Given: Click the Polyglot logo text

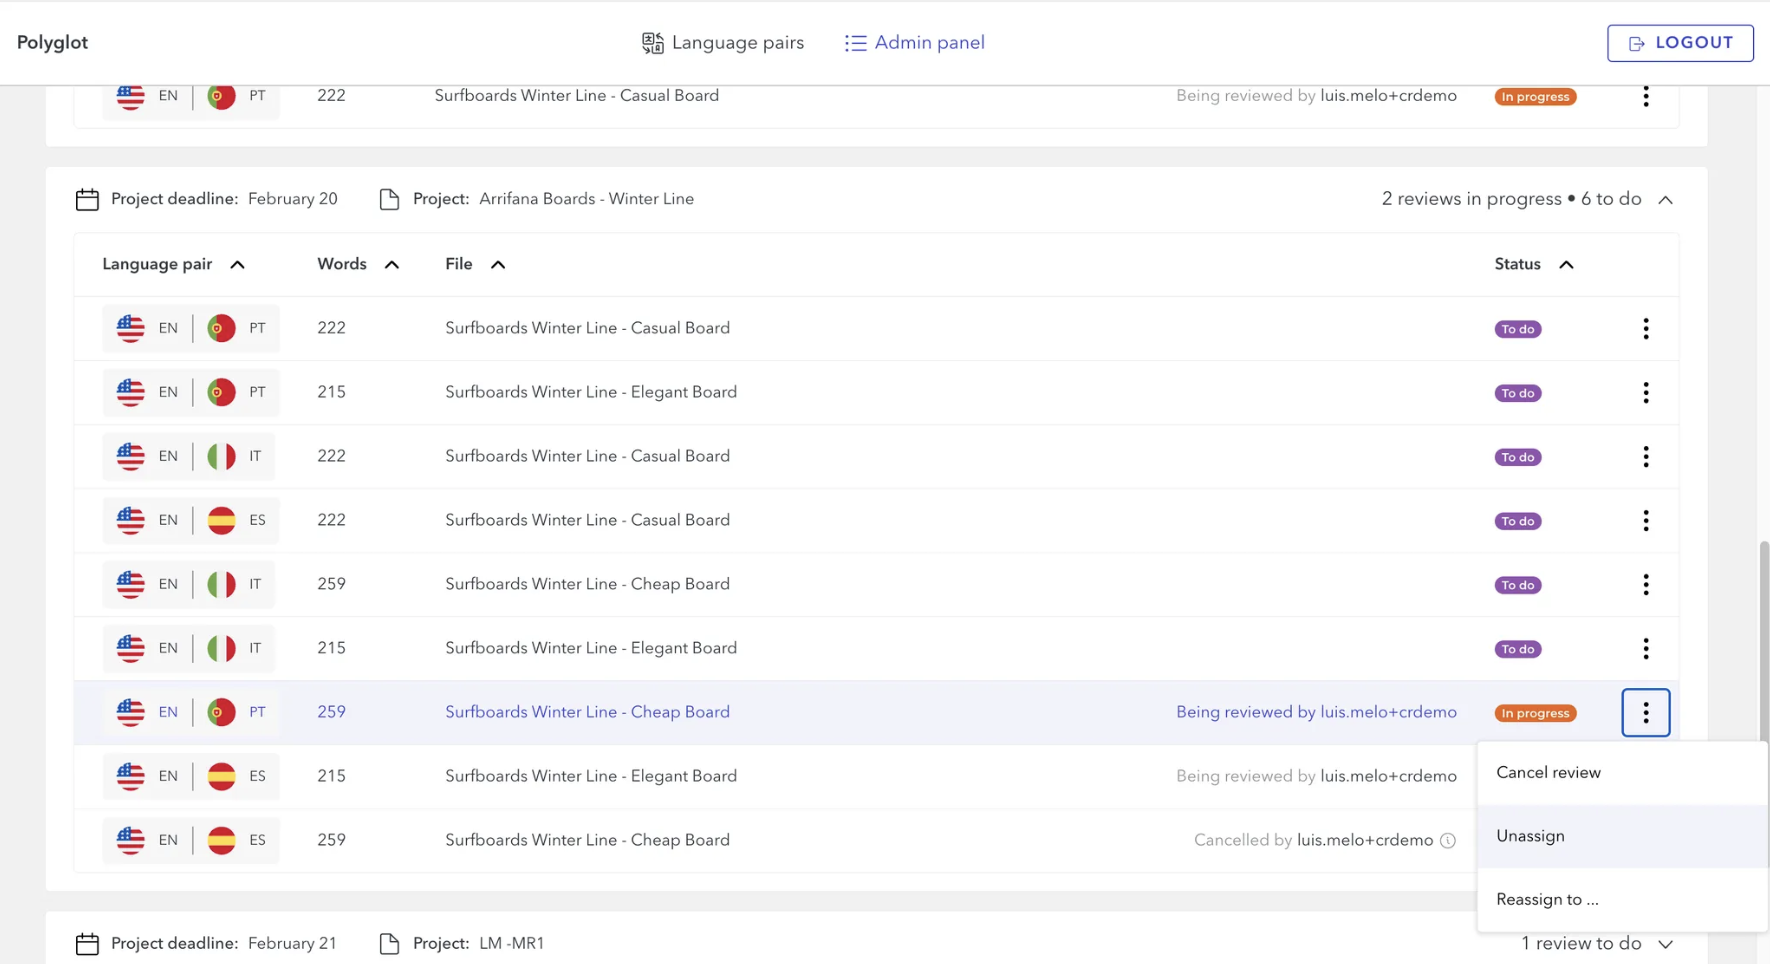Looking at the screenshot, I should click(52, 42).
